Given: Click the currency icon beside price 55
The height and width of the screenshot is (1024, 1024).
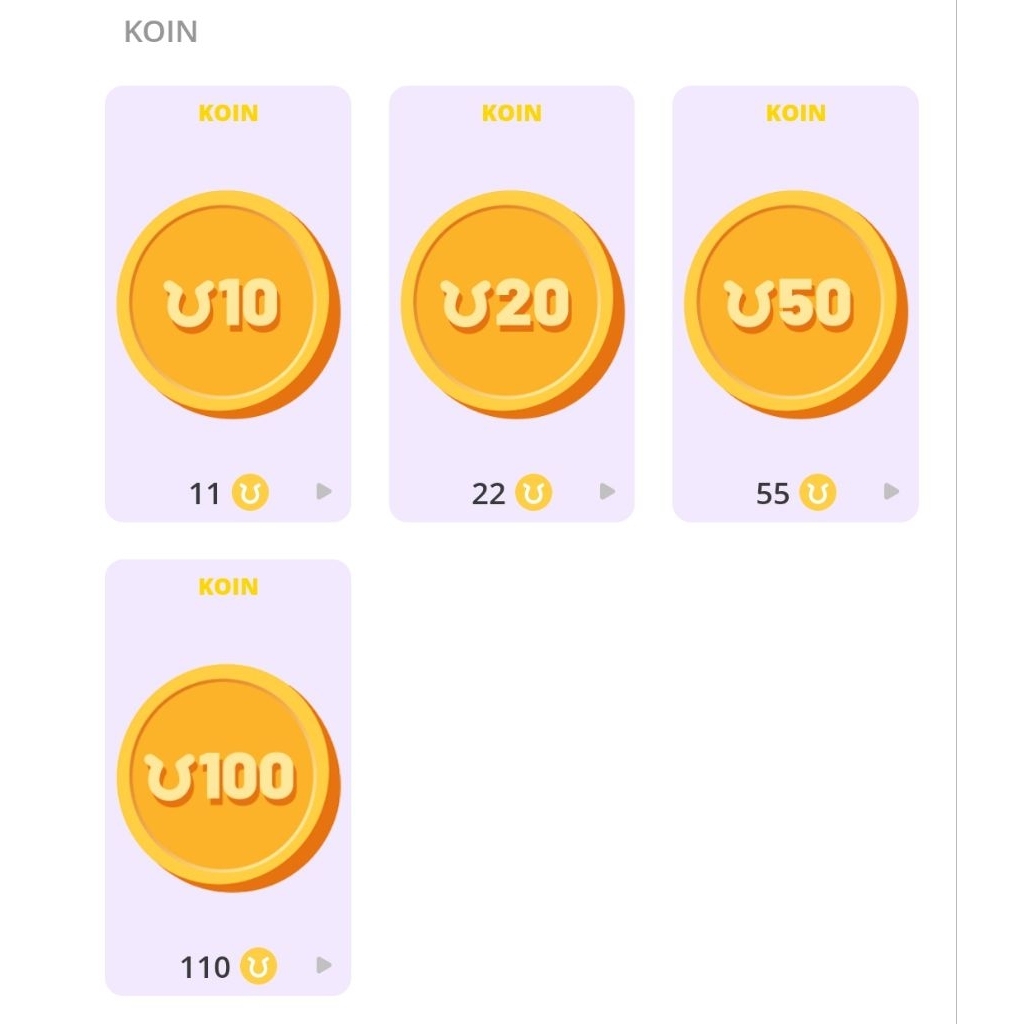Looking at the screenshot, I should pyautogui.click(x=820, y=493).
